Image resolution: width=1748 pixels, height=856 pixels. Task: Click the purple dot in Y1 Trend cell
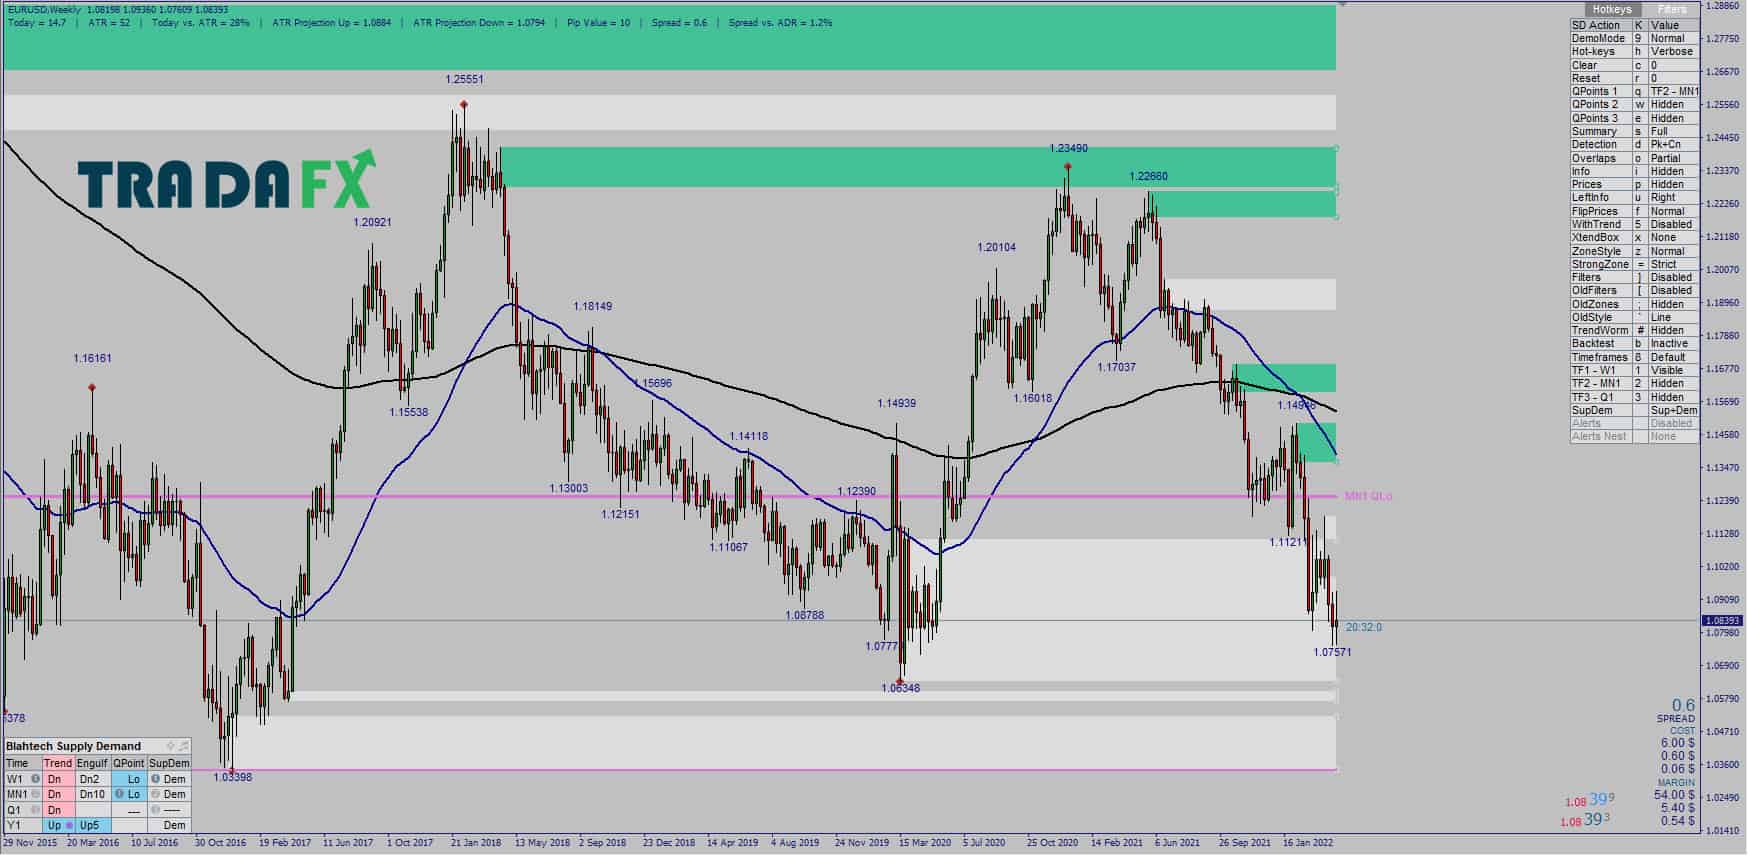click(67, 826)
